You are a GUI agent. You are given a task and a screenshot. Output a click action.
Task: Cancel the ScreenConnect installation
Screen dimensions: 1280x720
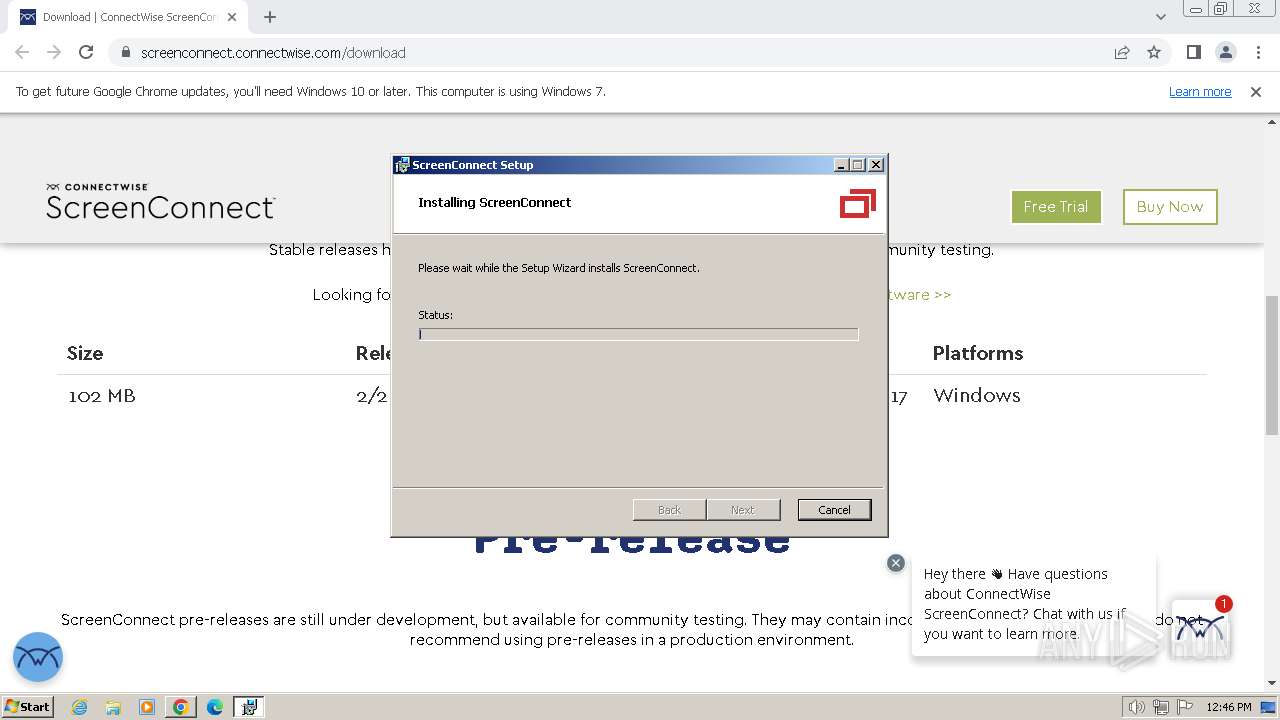pos(834,510)
